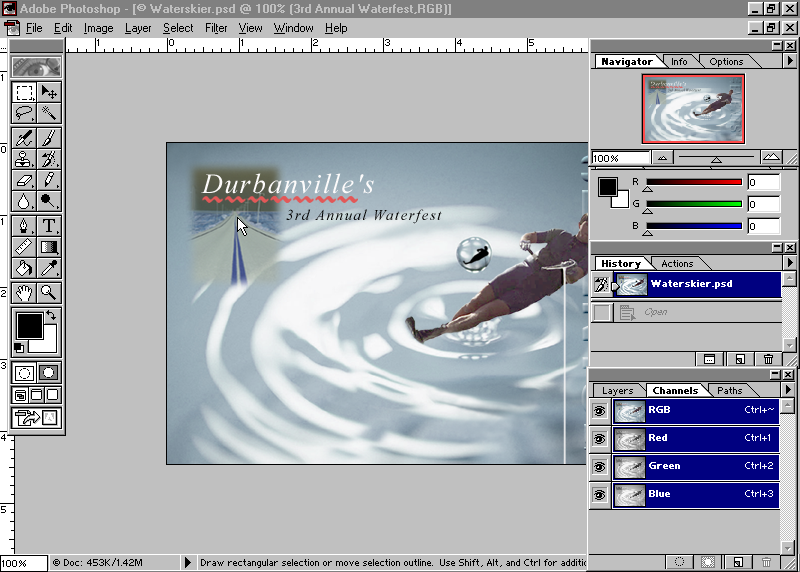
Task: Select the Eyedropper tool
Action: (49, 268)
